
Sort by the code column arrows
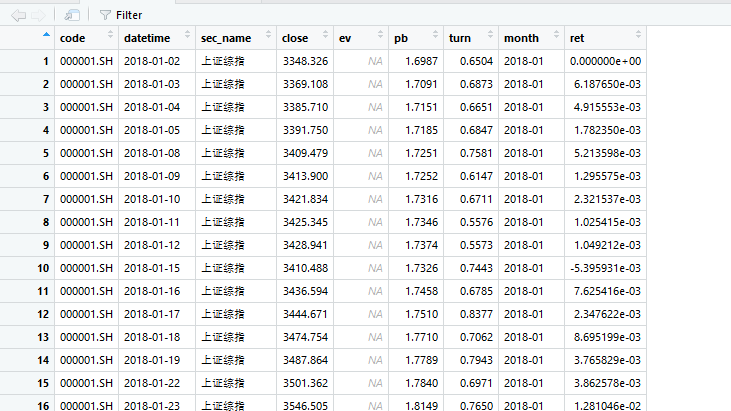(x=110, y=38)
